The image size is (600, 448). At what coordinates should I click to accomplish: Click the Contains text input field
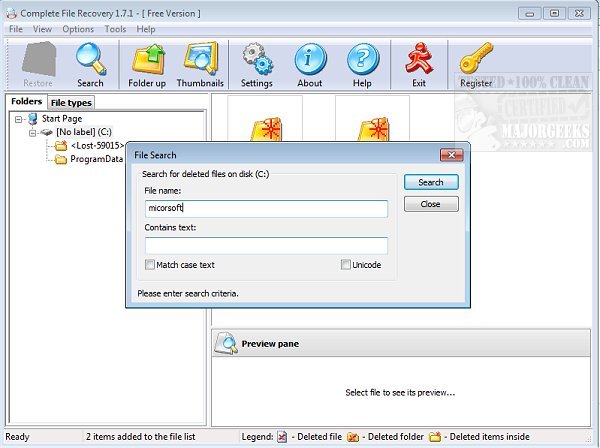(x=266, y=245)
